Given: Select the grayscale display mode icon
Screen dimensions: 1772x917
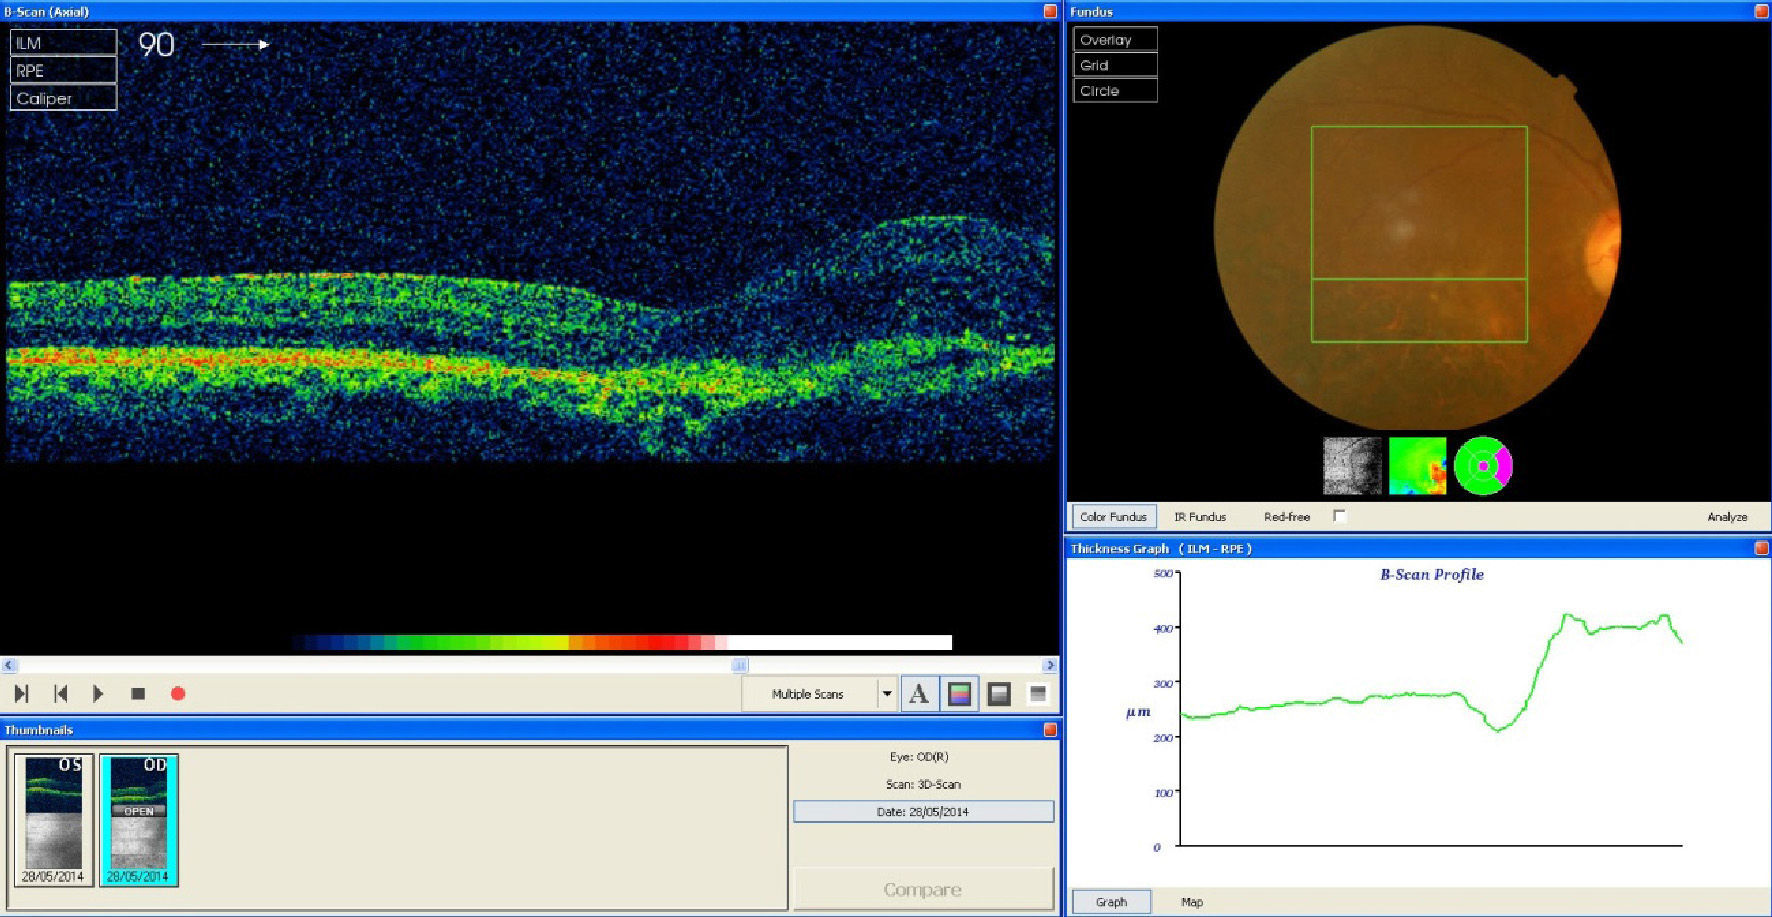Looking at the screenshot, I should tap(999, 694).
